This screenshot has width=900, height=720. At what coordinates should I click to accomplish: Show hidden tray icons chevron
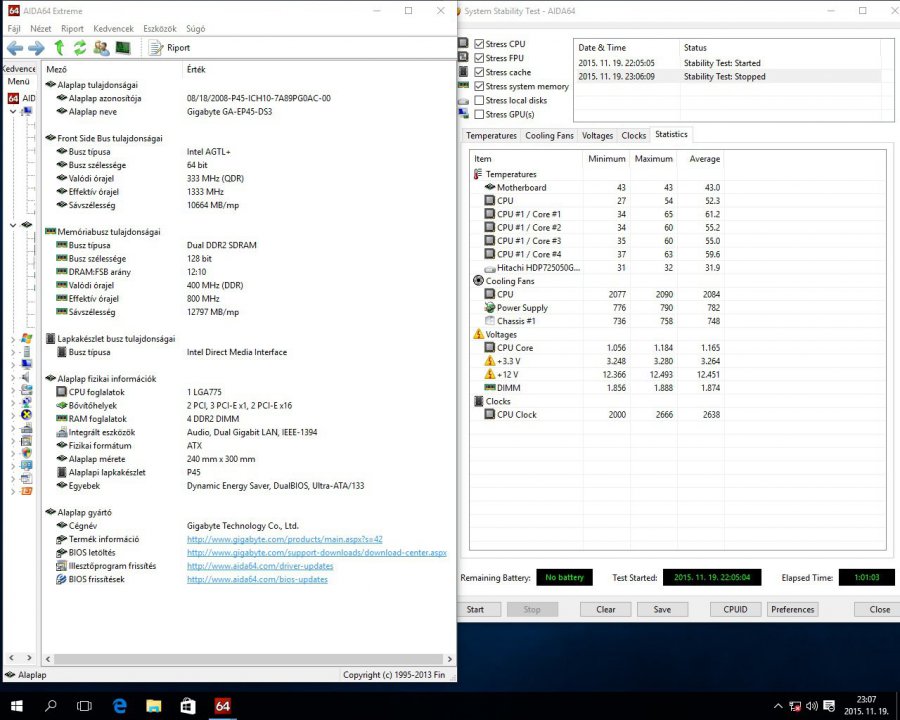[778, 706]
